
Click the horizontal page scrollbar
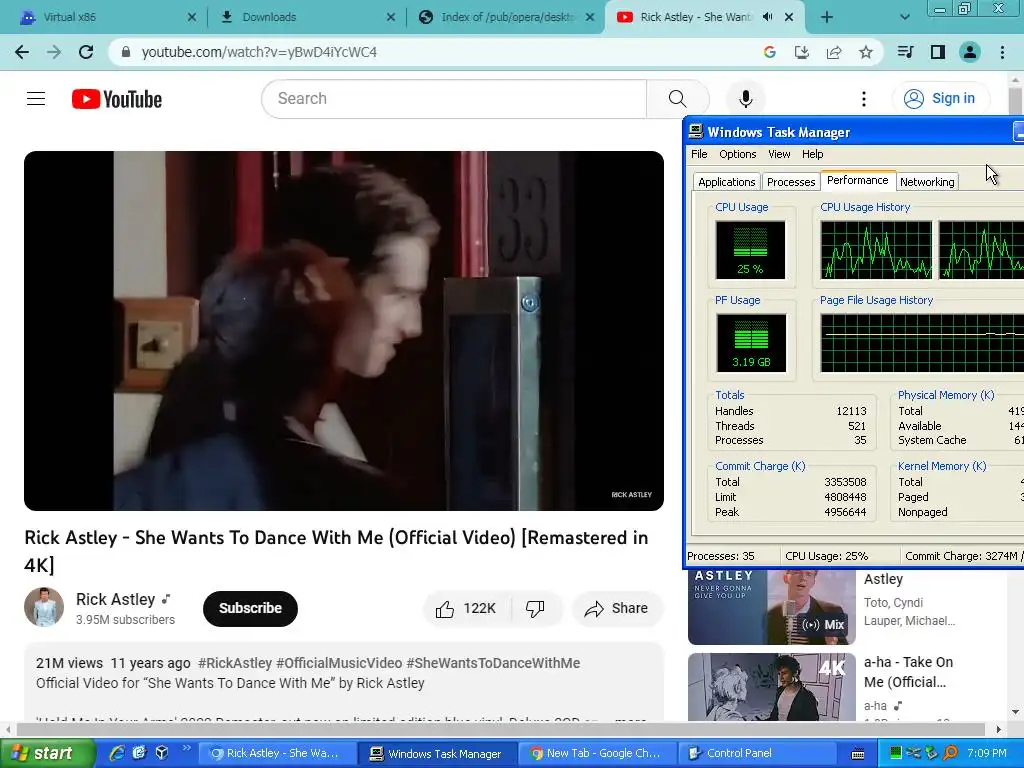(501, 729)
